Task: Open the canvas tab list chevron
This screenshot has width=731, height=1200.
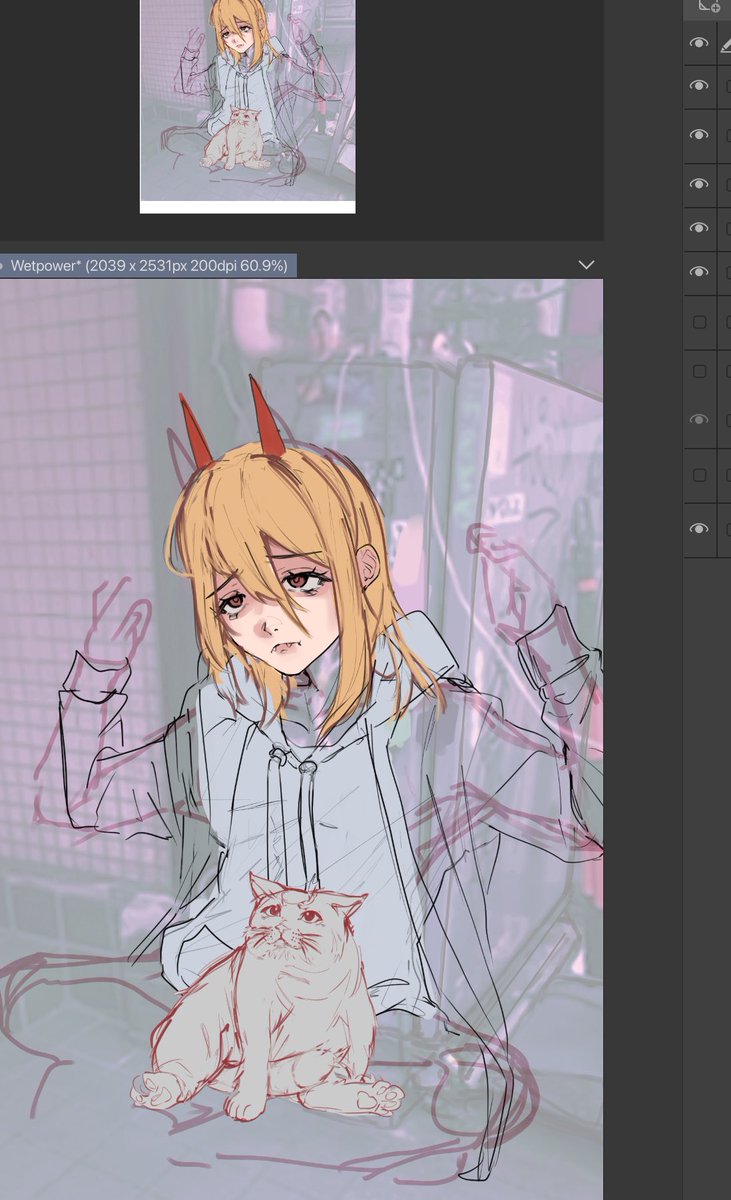Action: click(x=586, y=265)
